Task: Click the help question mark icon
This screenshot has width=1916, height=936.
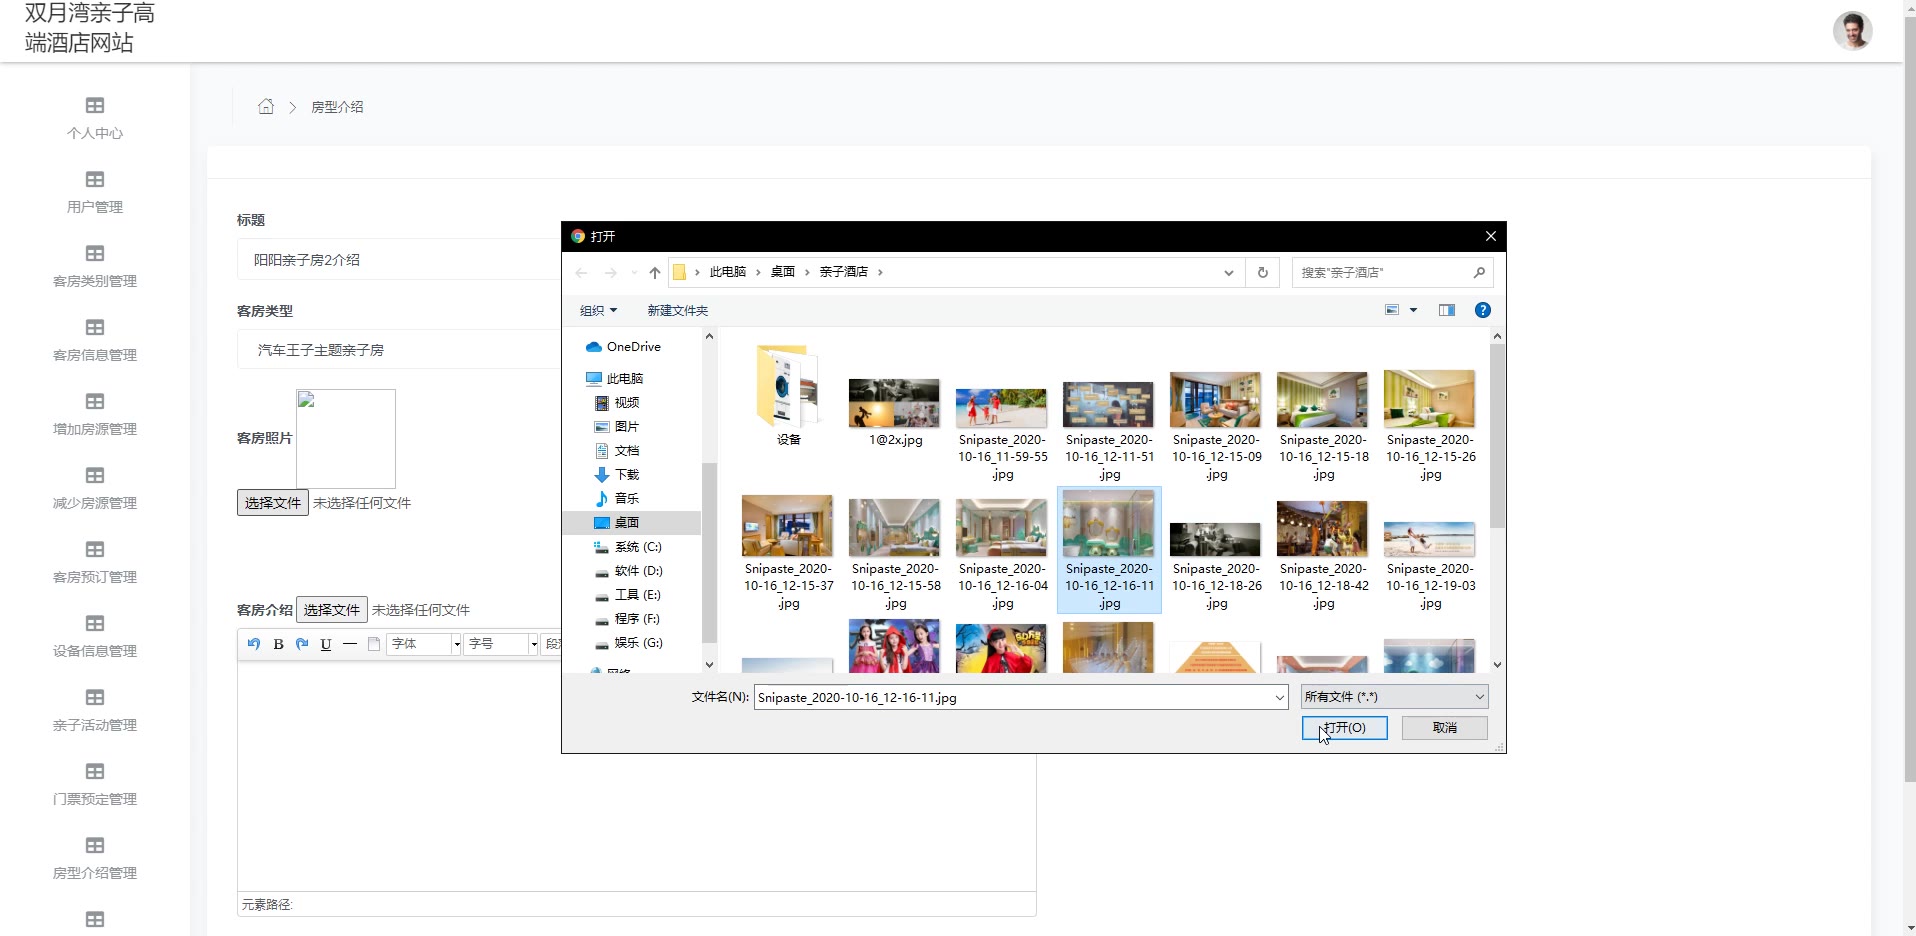Action: pos(1482,310)
